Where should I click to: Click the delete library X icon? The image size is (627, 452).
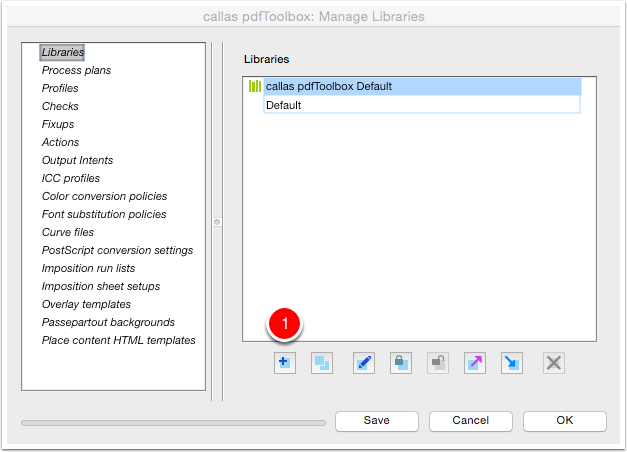tap(554, 363)
